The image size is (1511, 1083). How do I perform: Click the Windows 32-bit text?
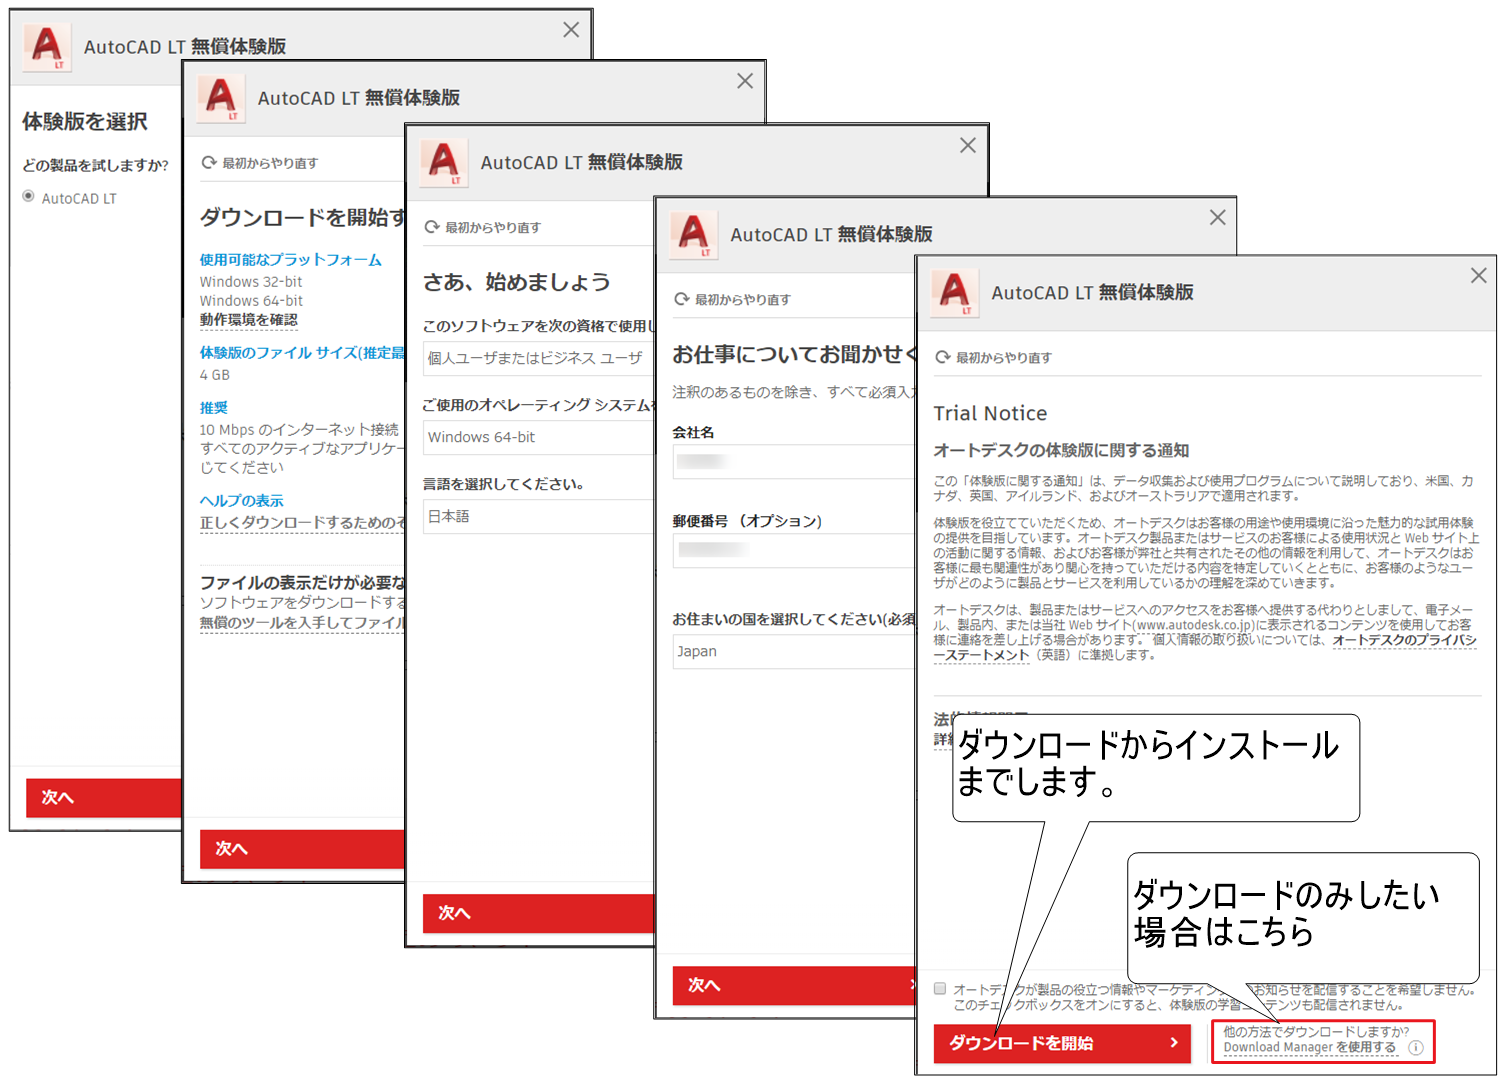pos(251,282)
